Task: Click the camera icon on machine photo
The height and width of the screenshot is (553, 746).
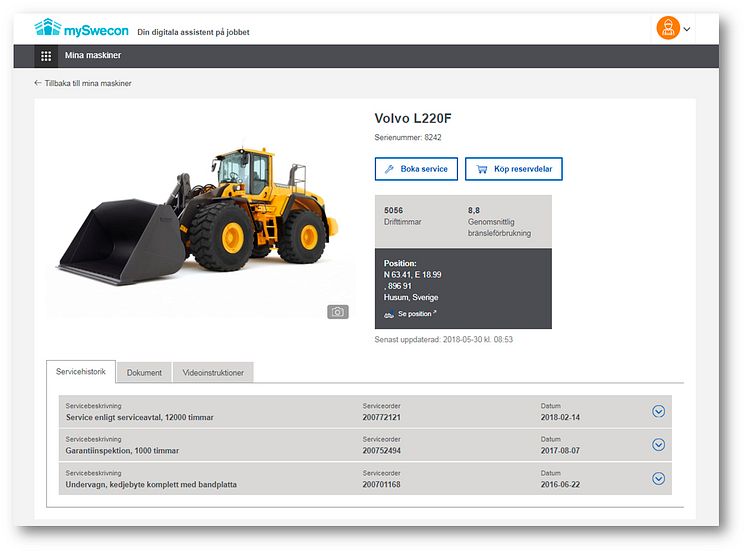Action: 338,312
